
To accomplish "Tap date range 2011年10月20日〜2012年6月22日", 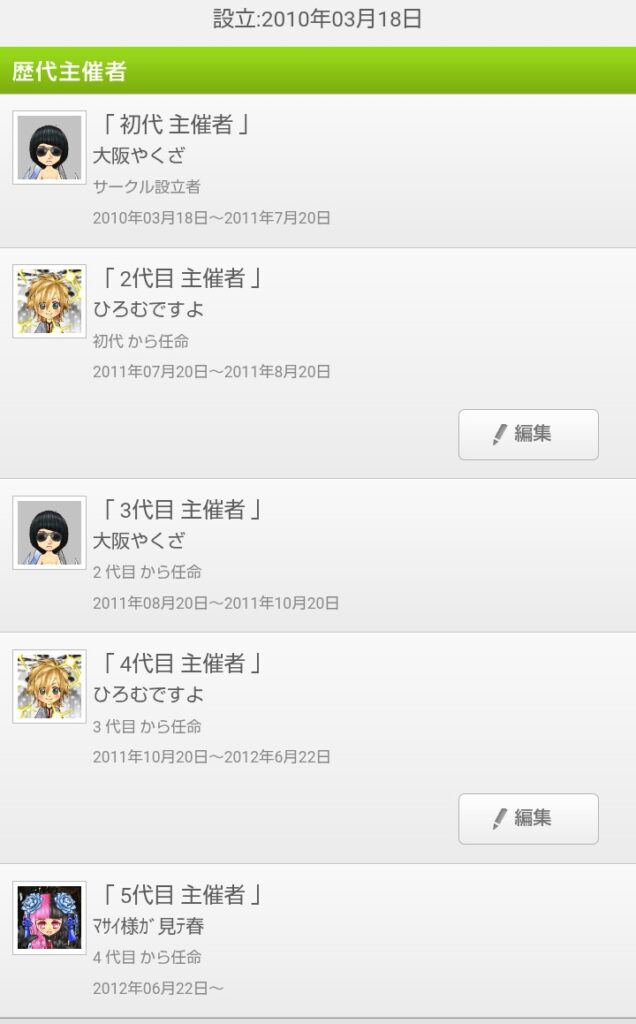I will (x=212, y=757).
